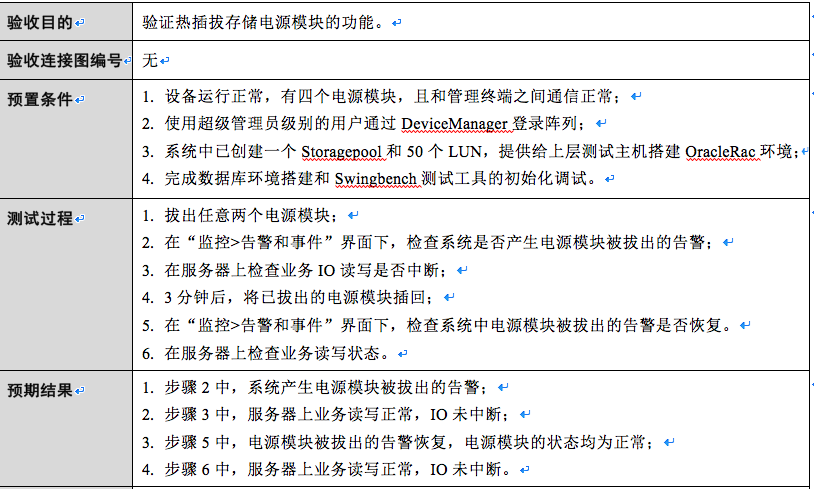The height and width of the screenshot is (489, 814).
Task: Click the cell value 无
Action: tap(150, 60)
